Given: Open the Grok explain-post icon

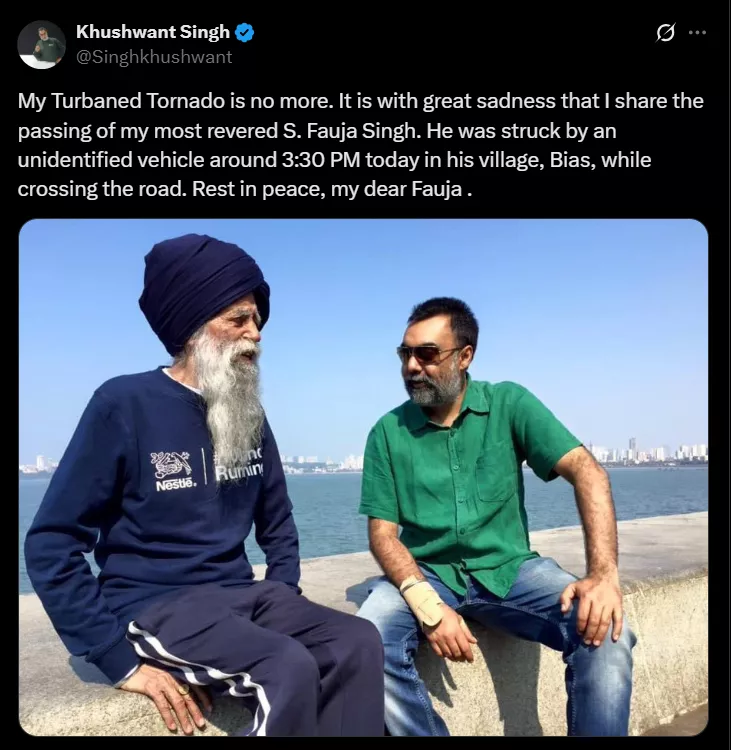Looking at the screenshot, I should (x=665, y=33).
